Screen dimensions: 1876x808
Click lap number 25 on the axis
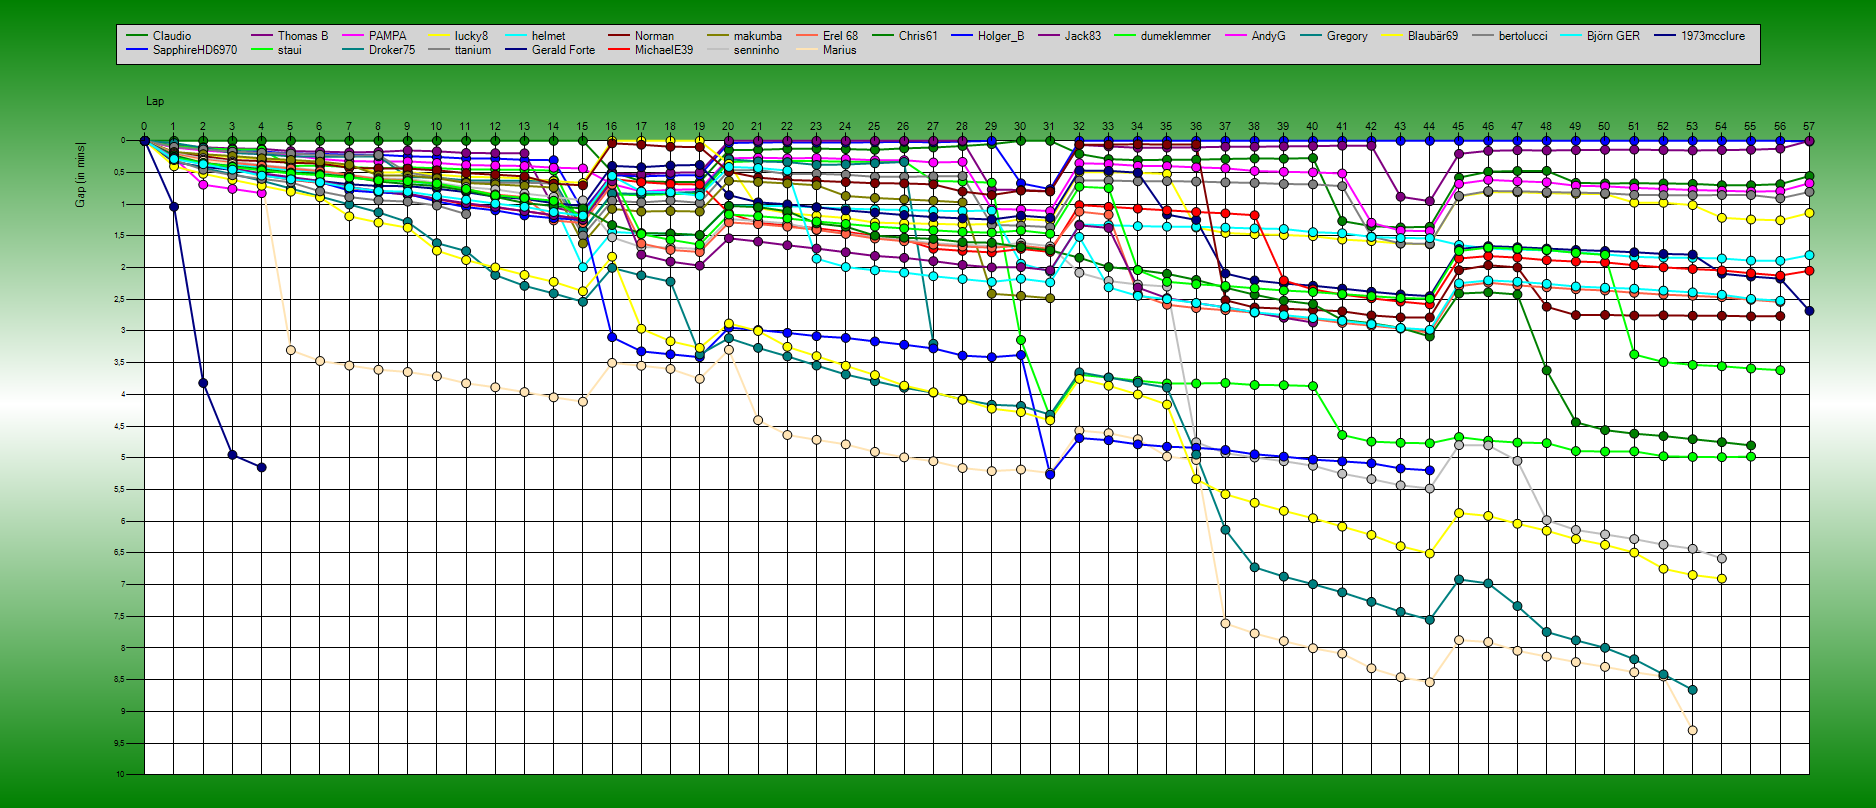874,127
